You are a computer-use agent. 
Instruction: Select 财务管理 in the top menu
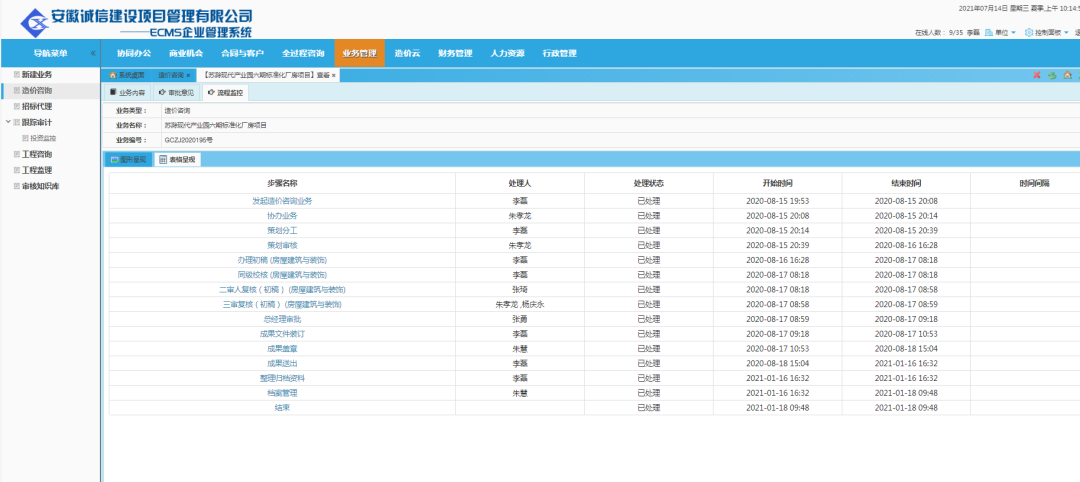click(x=455, y=53)
